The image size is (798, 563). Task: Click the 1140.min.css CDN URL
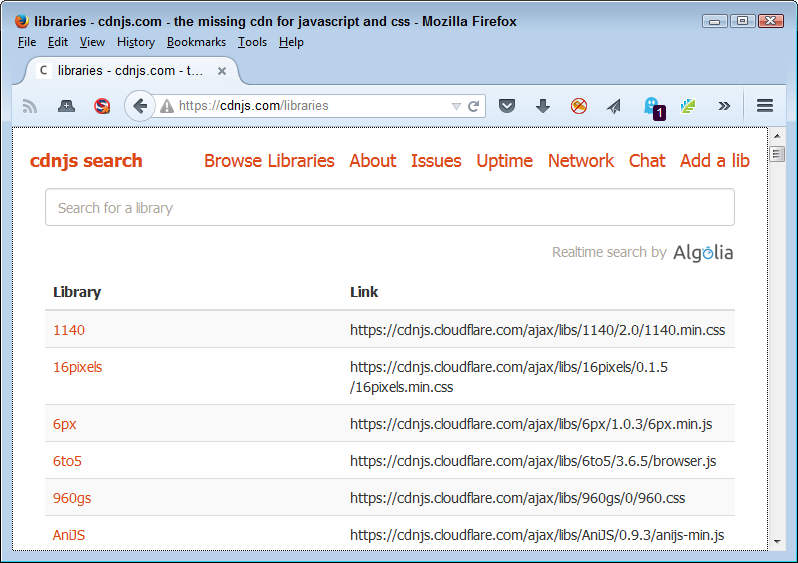coord(537,330)
